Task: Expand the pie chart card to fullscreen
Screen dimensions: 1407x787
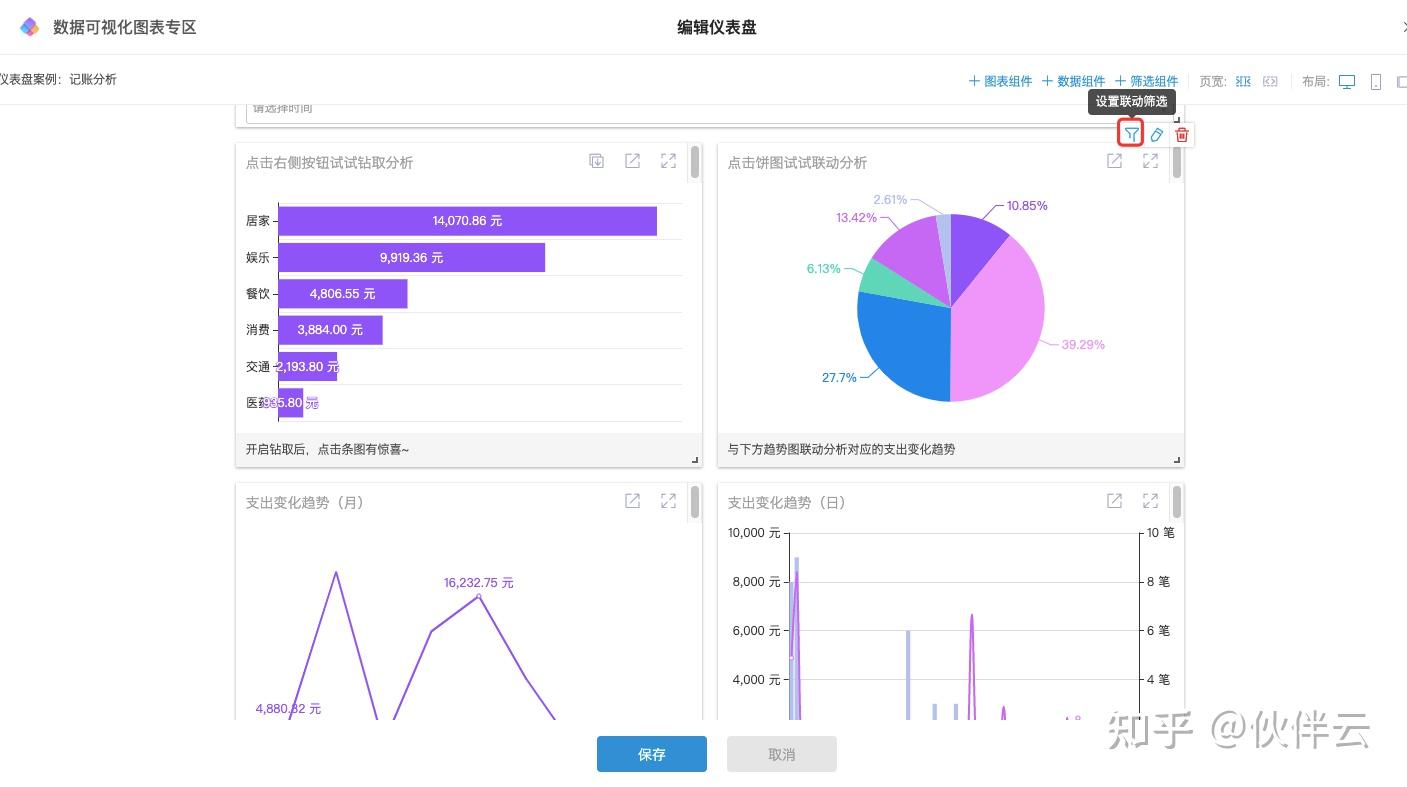Action: point(1151,161)
